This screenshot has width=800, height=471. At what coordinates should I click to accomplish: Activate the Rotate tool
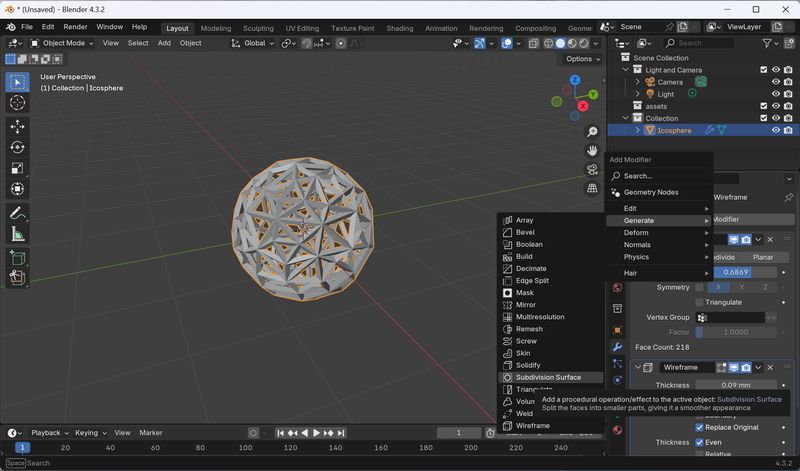click(17, 147)
